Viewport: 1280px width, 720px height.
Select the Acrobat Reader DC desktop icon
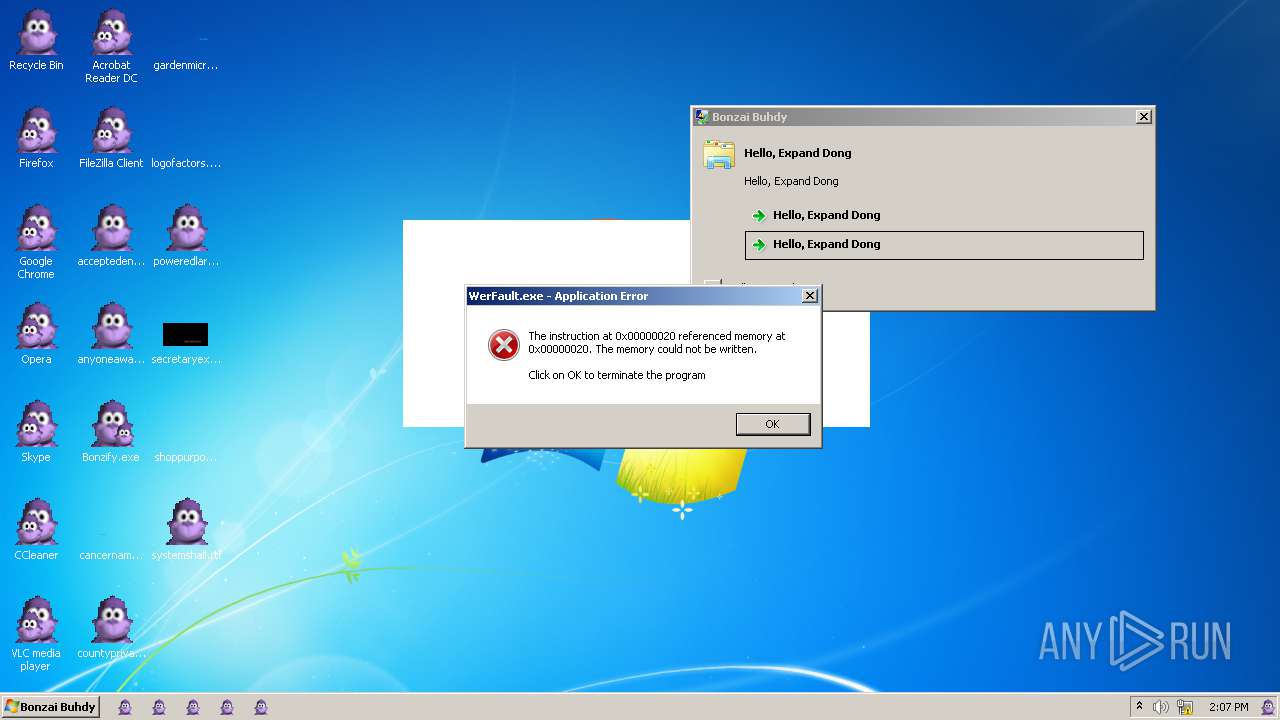click(x=111, y=47)
